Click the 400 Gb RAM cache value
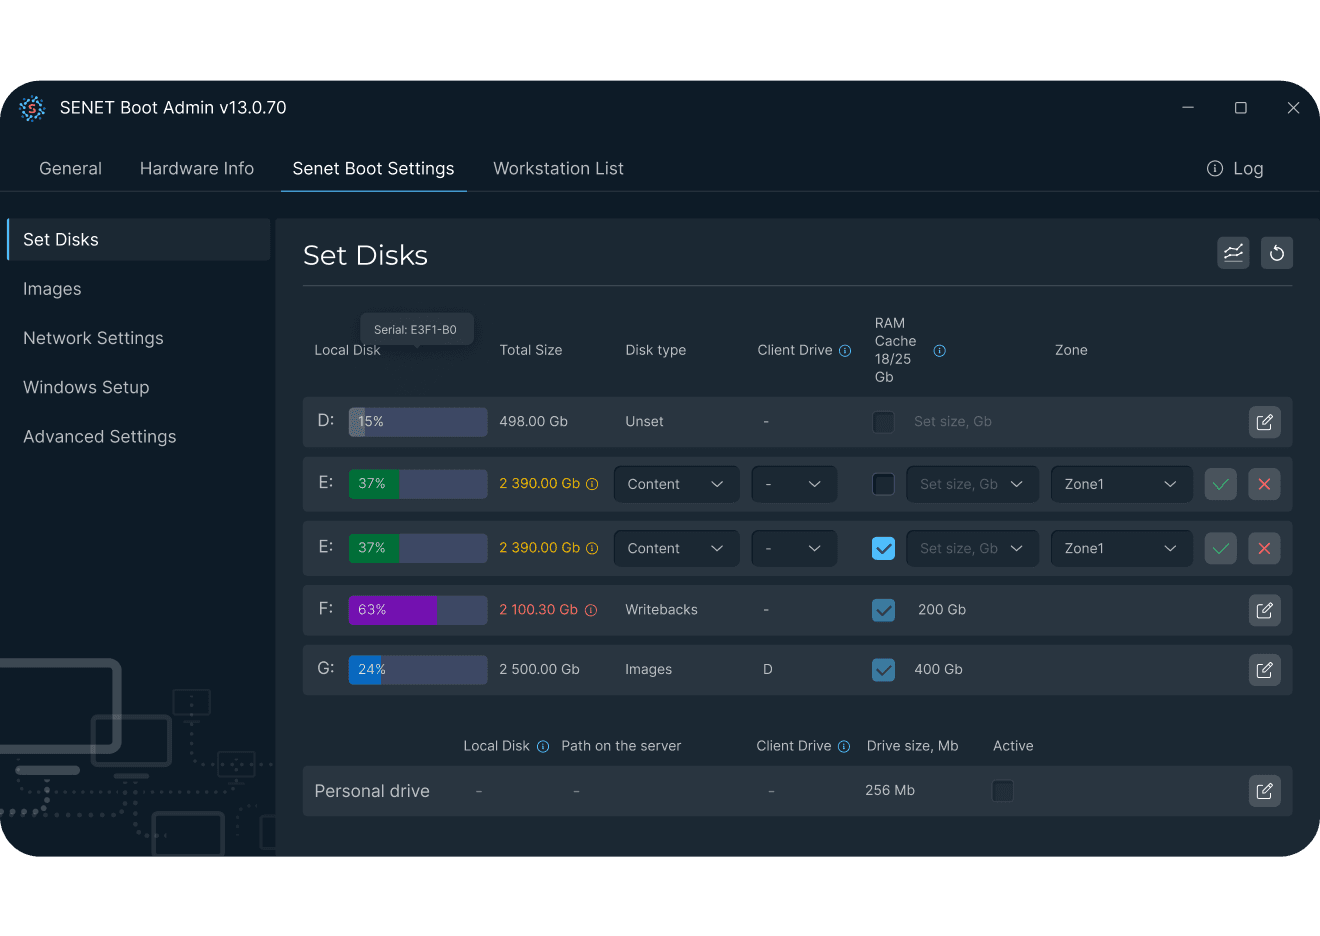 (x=939, y=670)
